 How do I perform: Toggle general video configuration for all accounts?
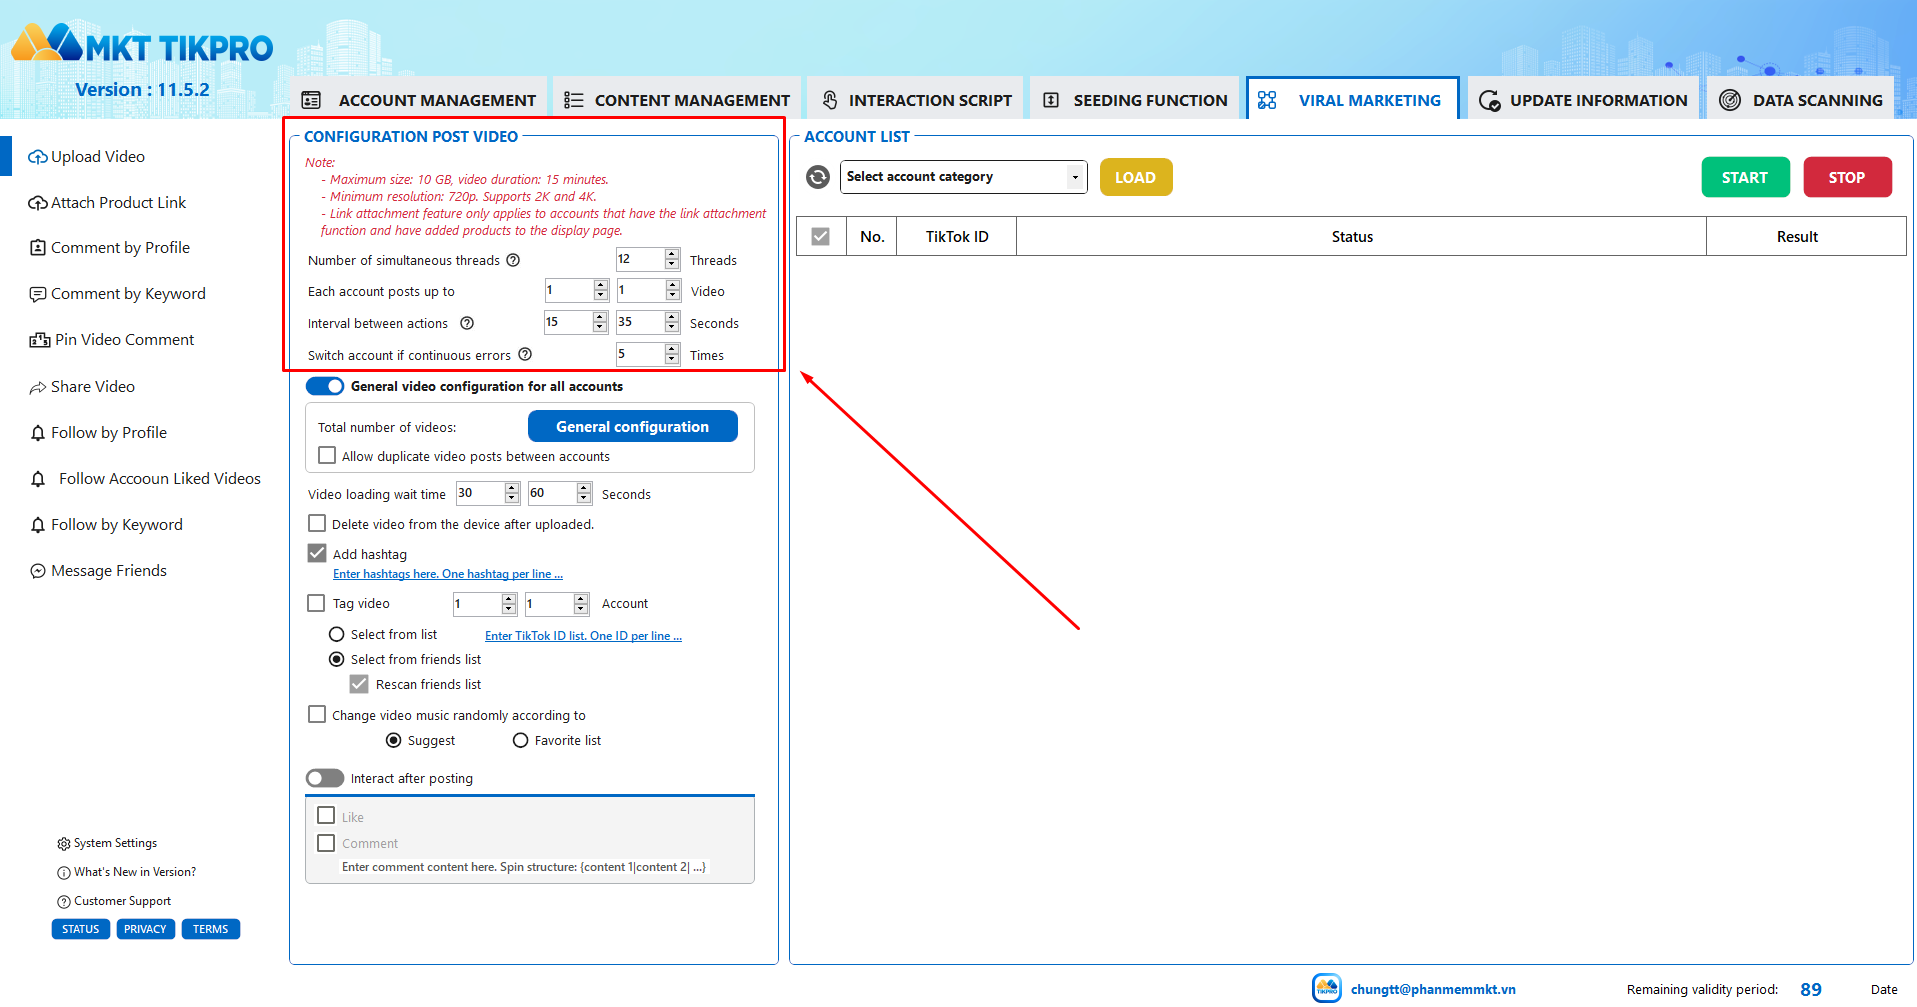click(x=325, y=386)
